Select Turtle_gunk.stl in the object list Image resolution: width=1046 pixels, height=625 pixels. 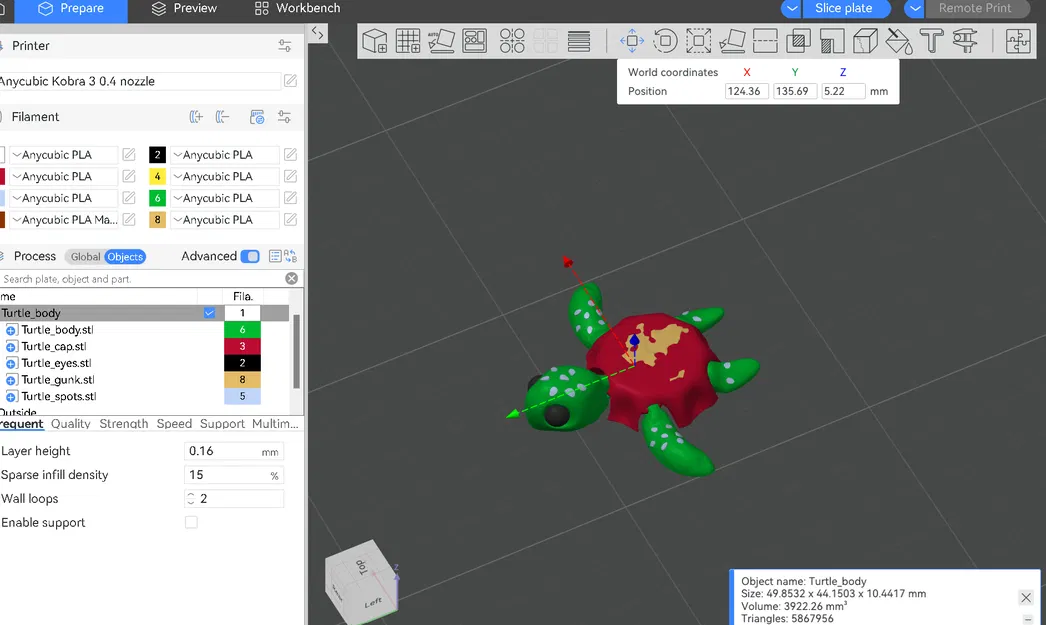coord(57,380)
